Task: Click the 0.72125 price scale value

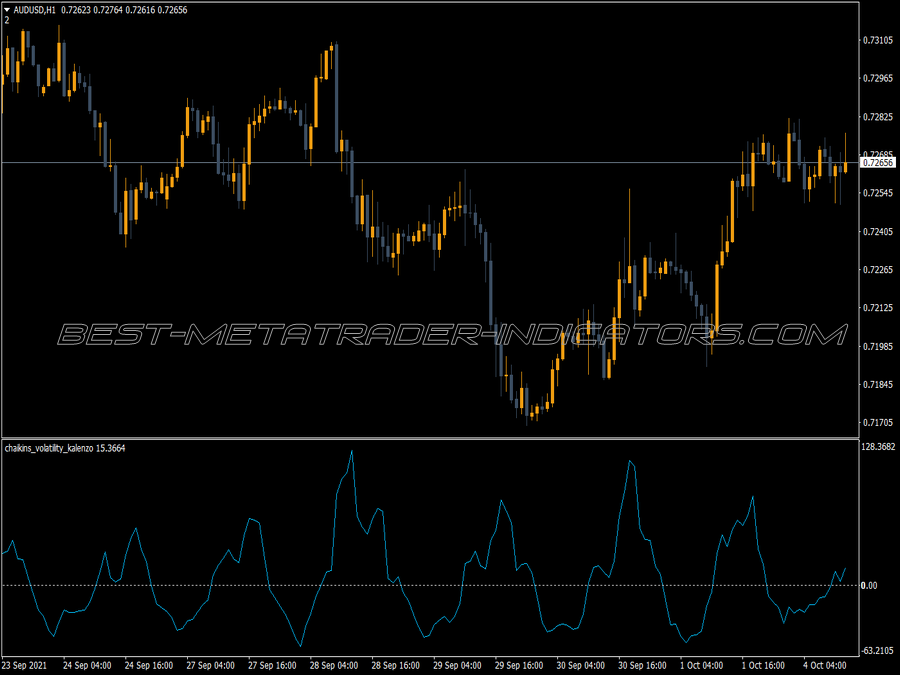Action: point(878,308)
